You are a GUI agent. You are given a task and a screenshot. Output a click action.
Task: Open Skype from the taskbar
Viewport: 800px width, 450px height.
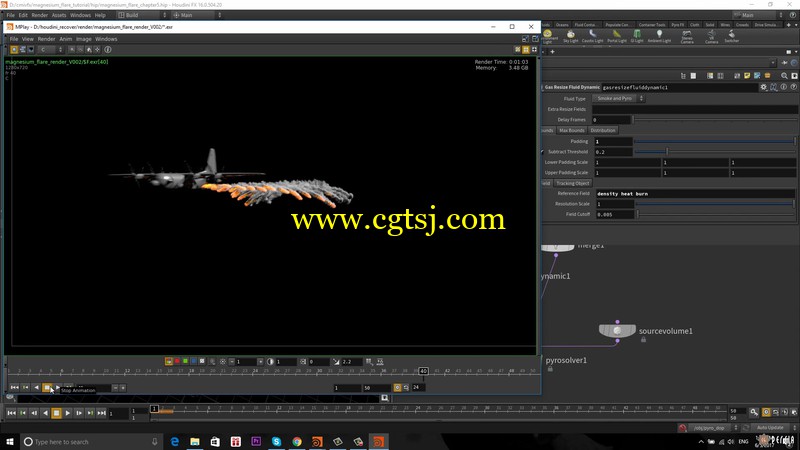pos(277,441)
